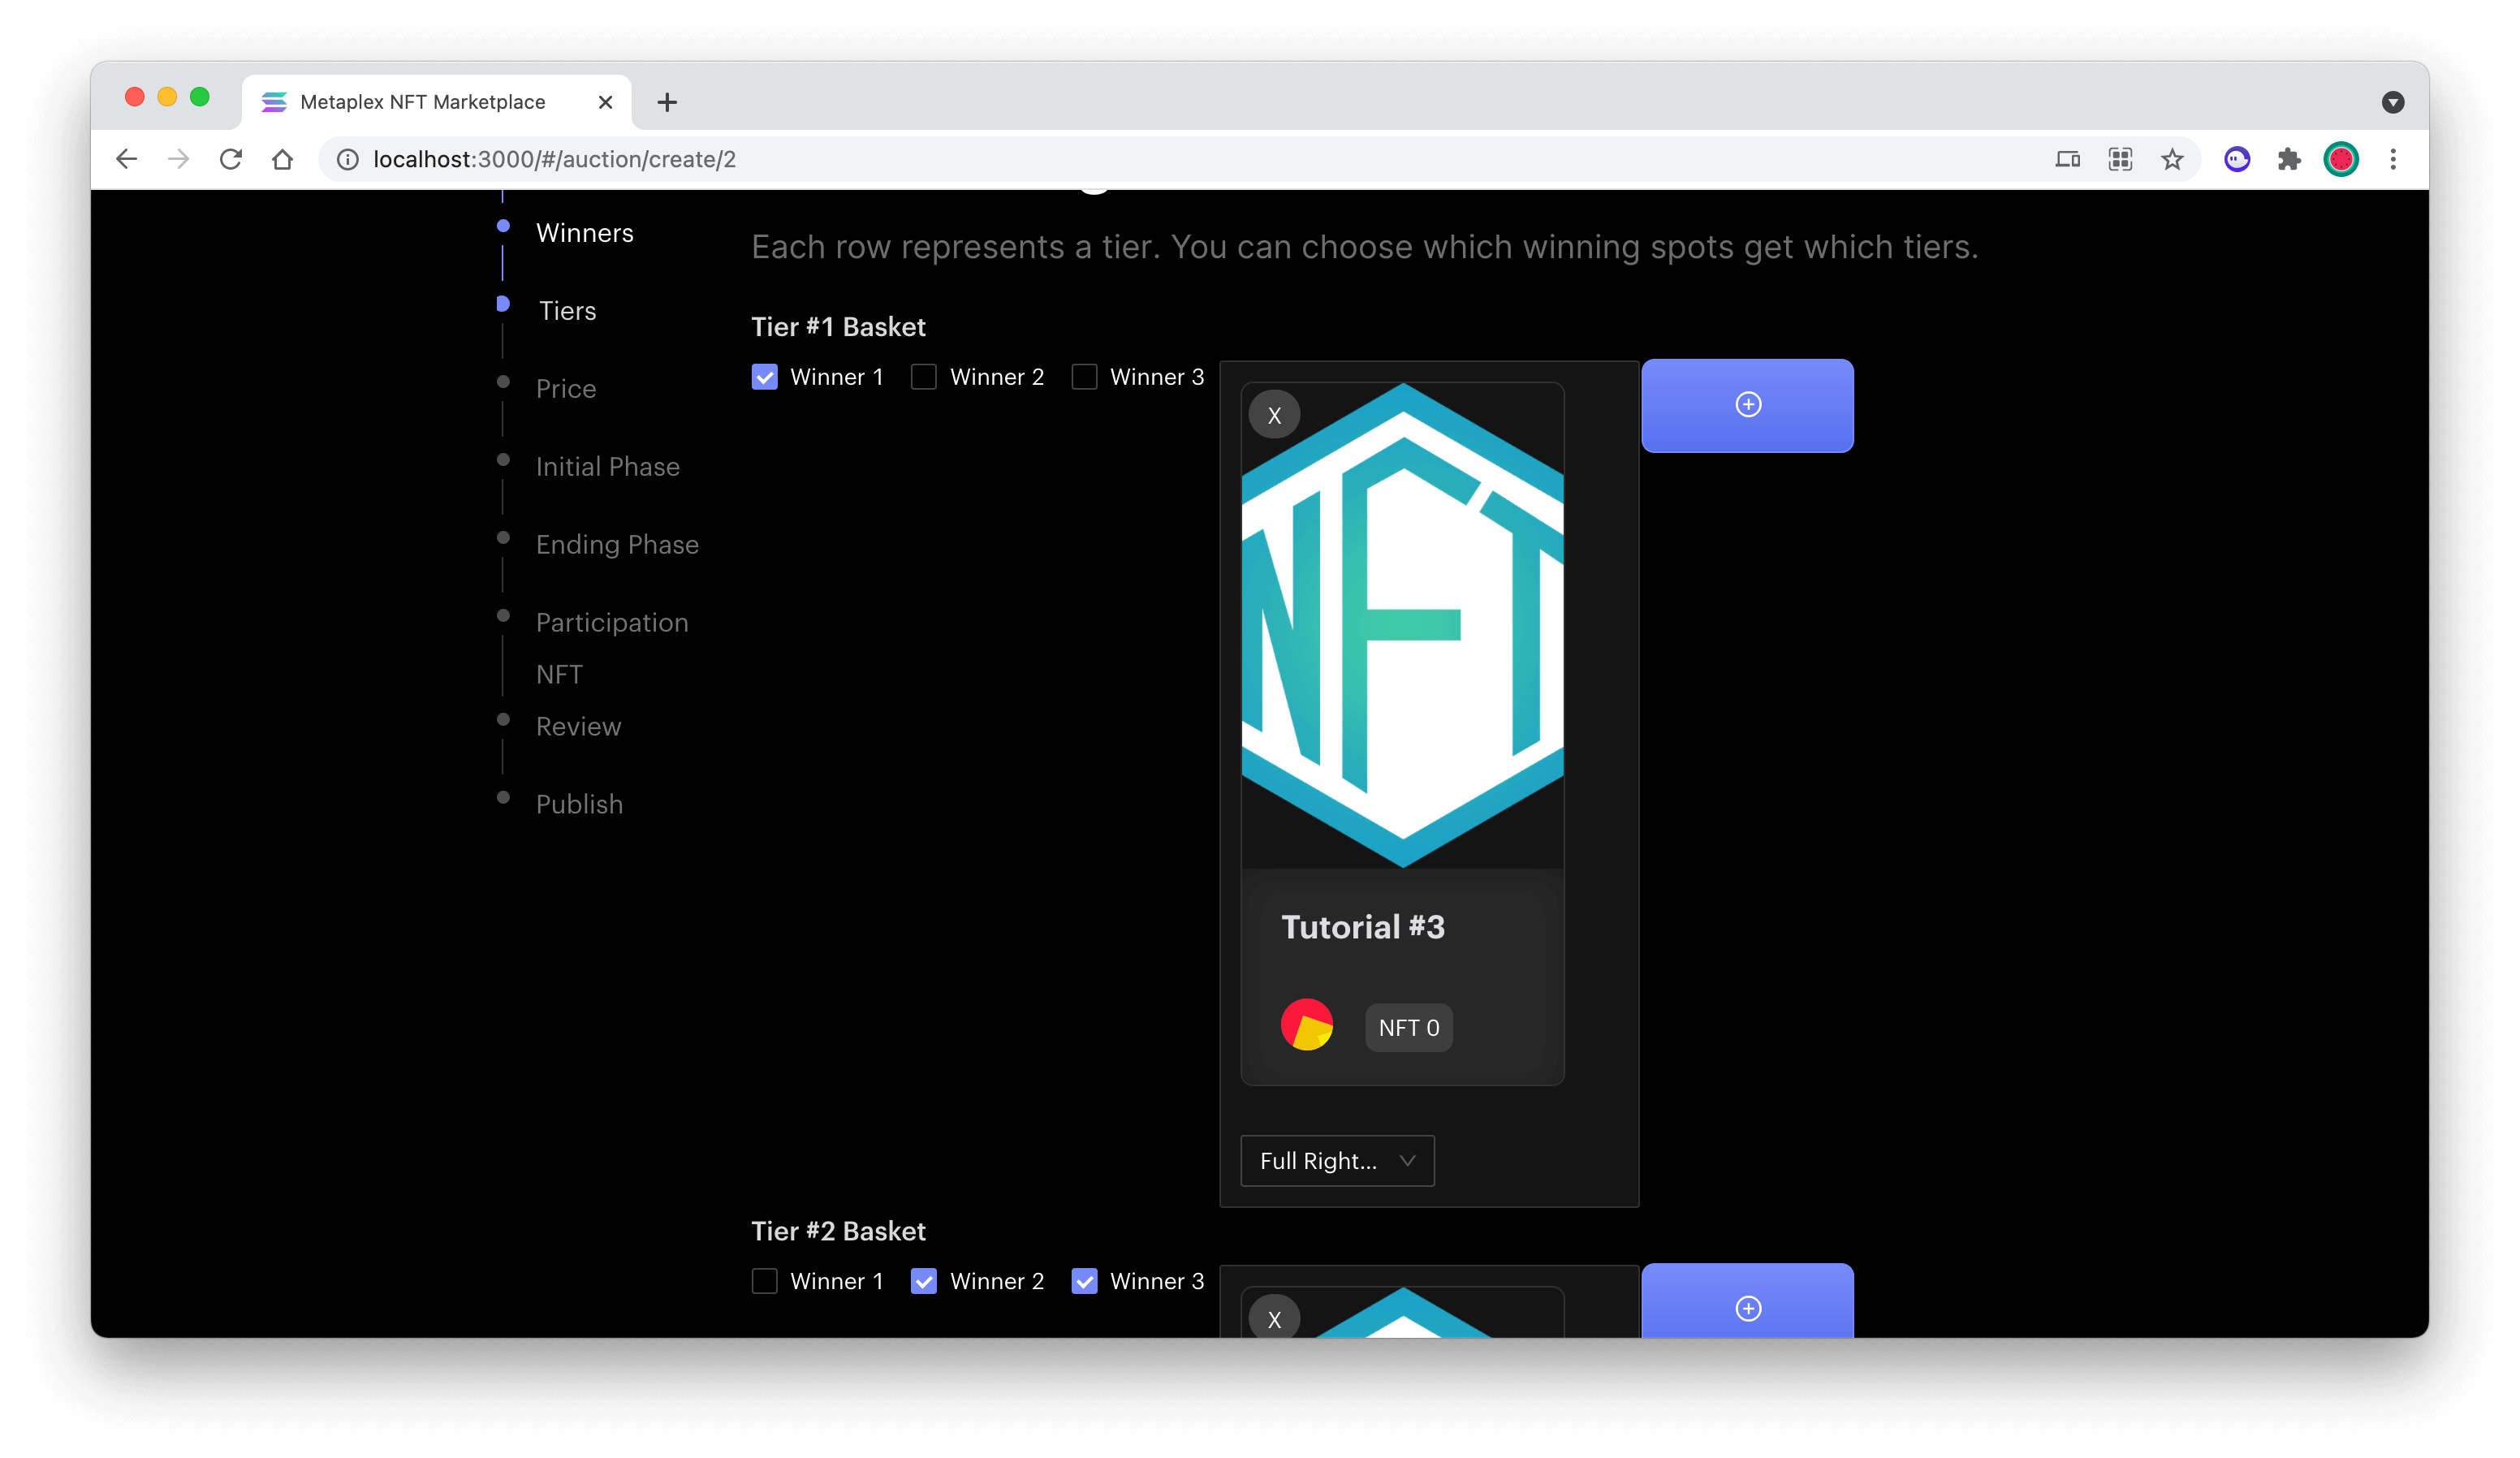Select the Tiers step
Screen dimensions: 2520x1458
(567, 311)
